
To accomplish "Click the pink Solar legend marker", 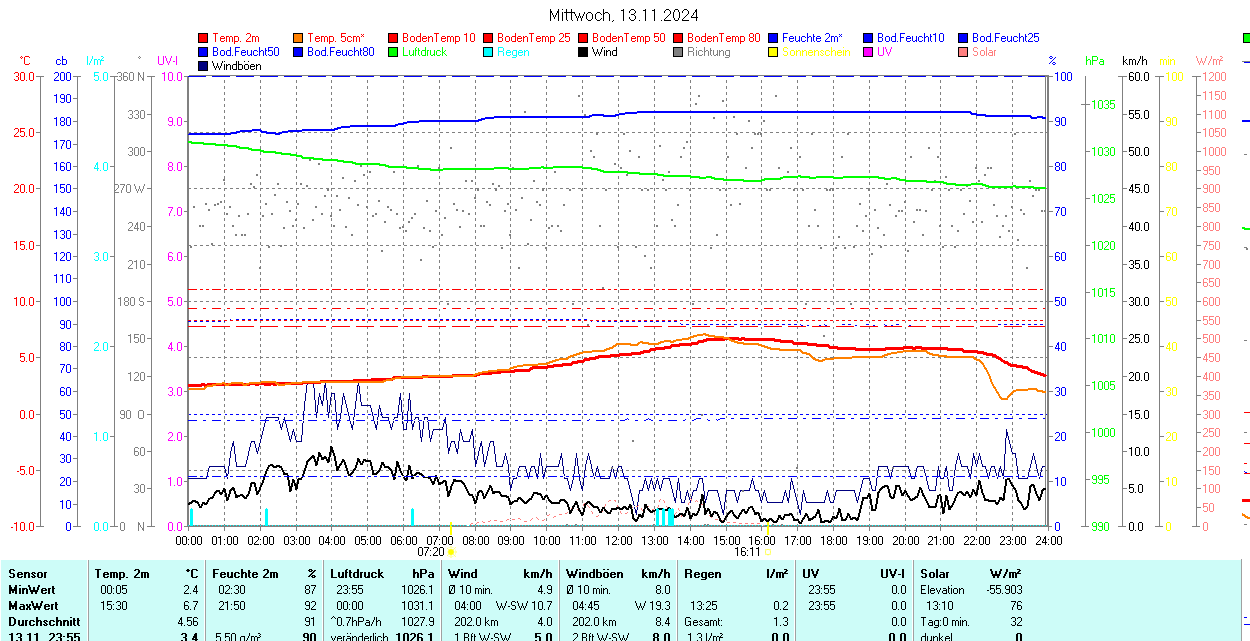I will pyautogui.click(x=962, y=52).
